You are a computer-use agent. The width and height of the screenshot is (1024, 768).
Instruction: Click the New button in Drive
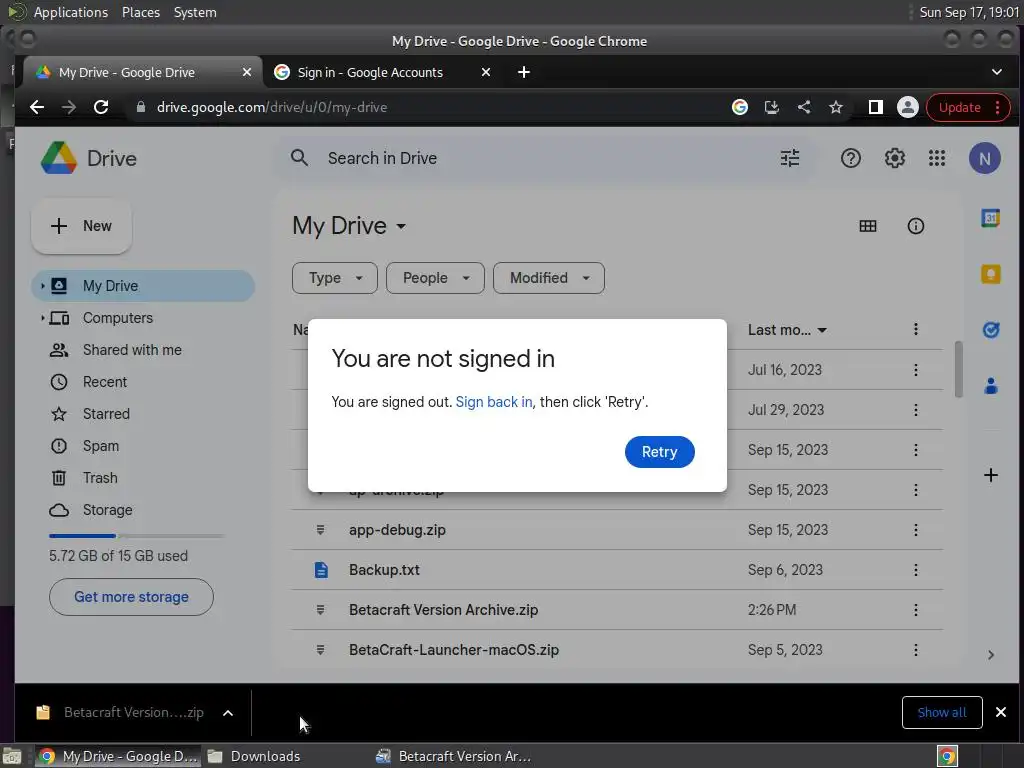pos(82,226)
